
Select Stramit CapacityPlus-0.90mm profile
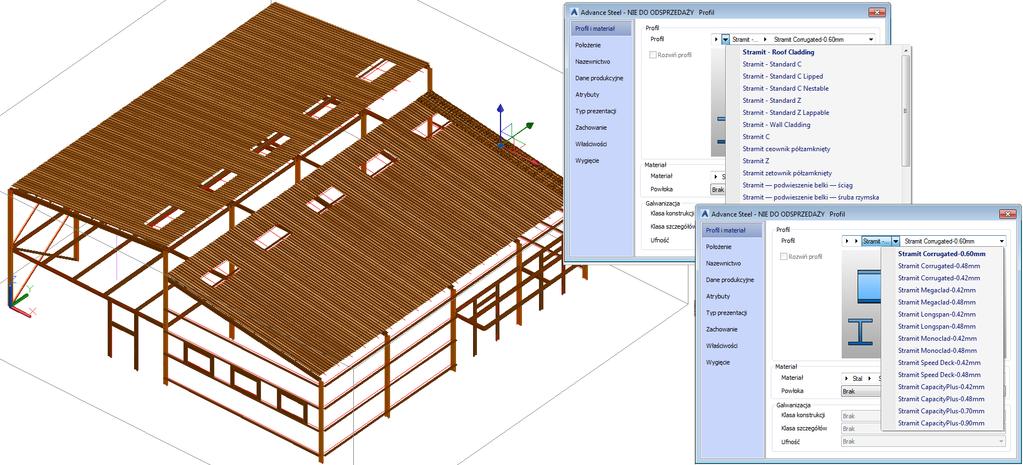(x=941, y=423)
